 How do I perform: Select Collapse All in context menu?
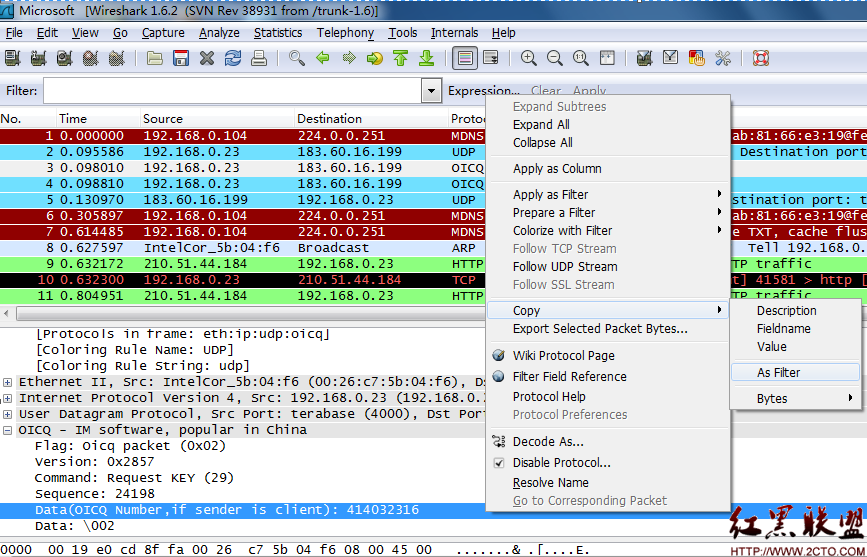click(608, 143)
